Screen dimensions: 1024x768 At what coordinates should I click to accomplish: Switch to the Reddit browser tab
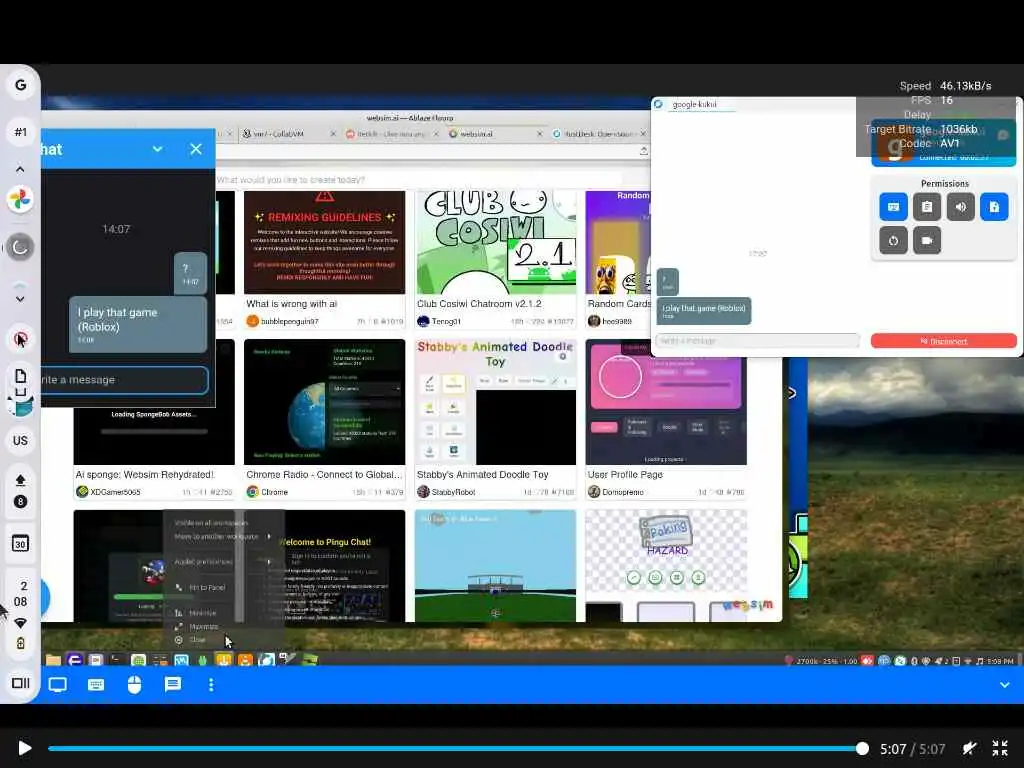(391, 134)
